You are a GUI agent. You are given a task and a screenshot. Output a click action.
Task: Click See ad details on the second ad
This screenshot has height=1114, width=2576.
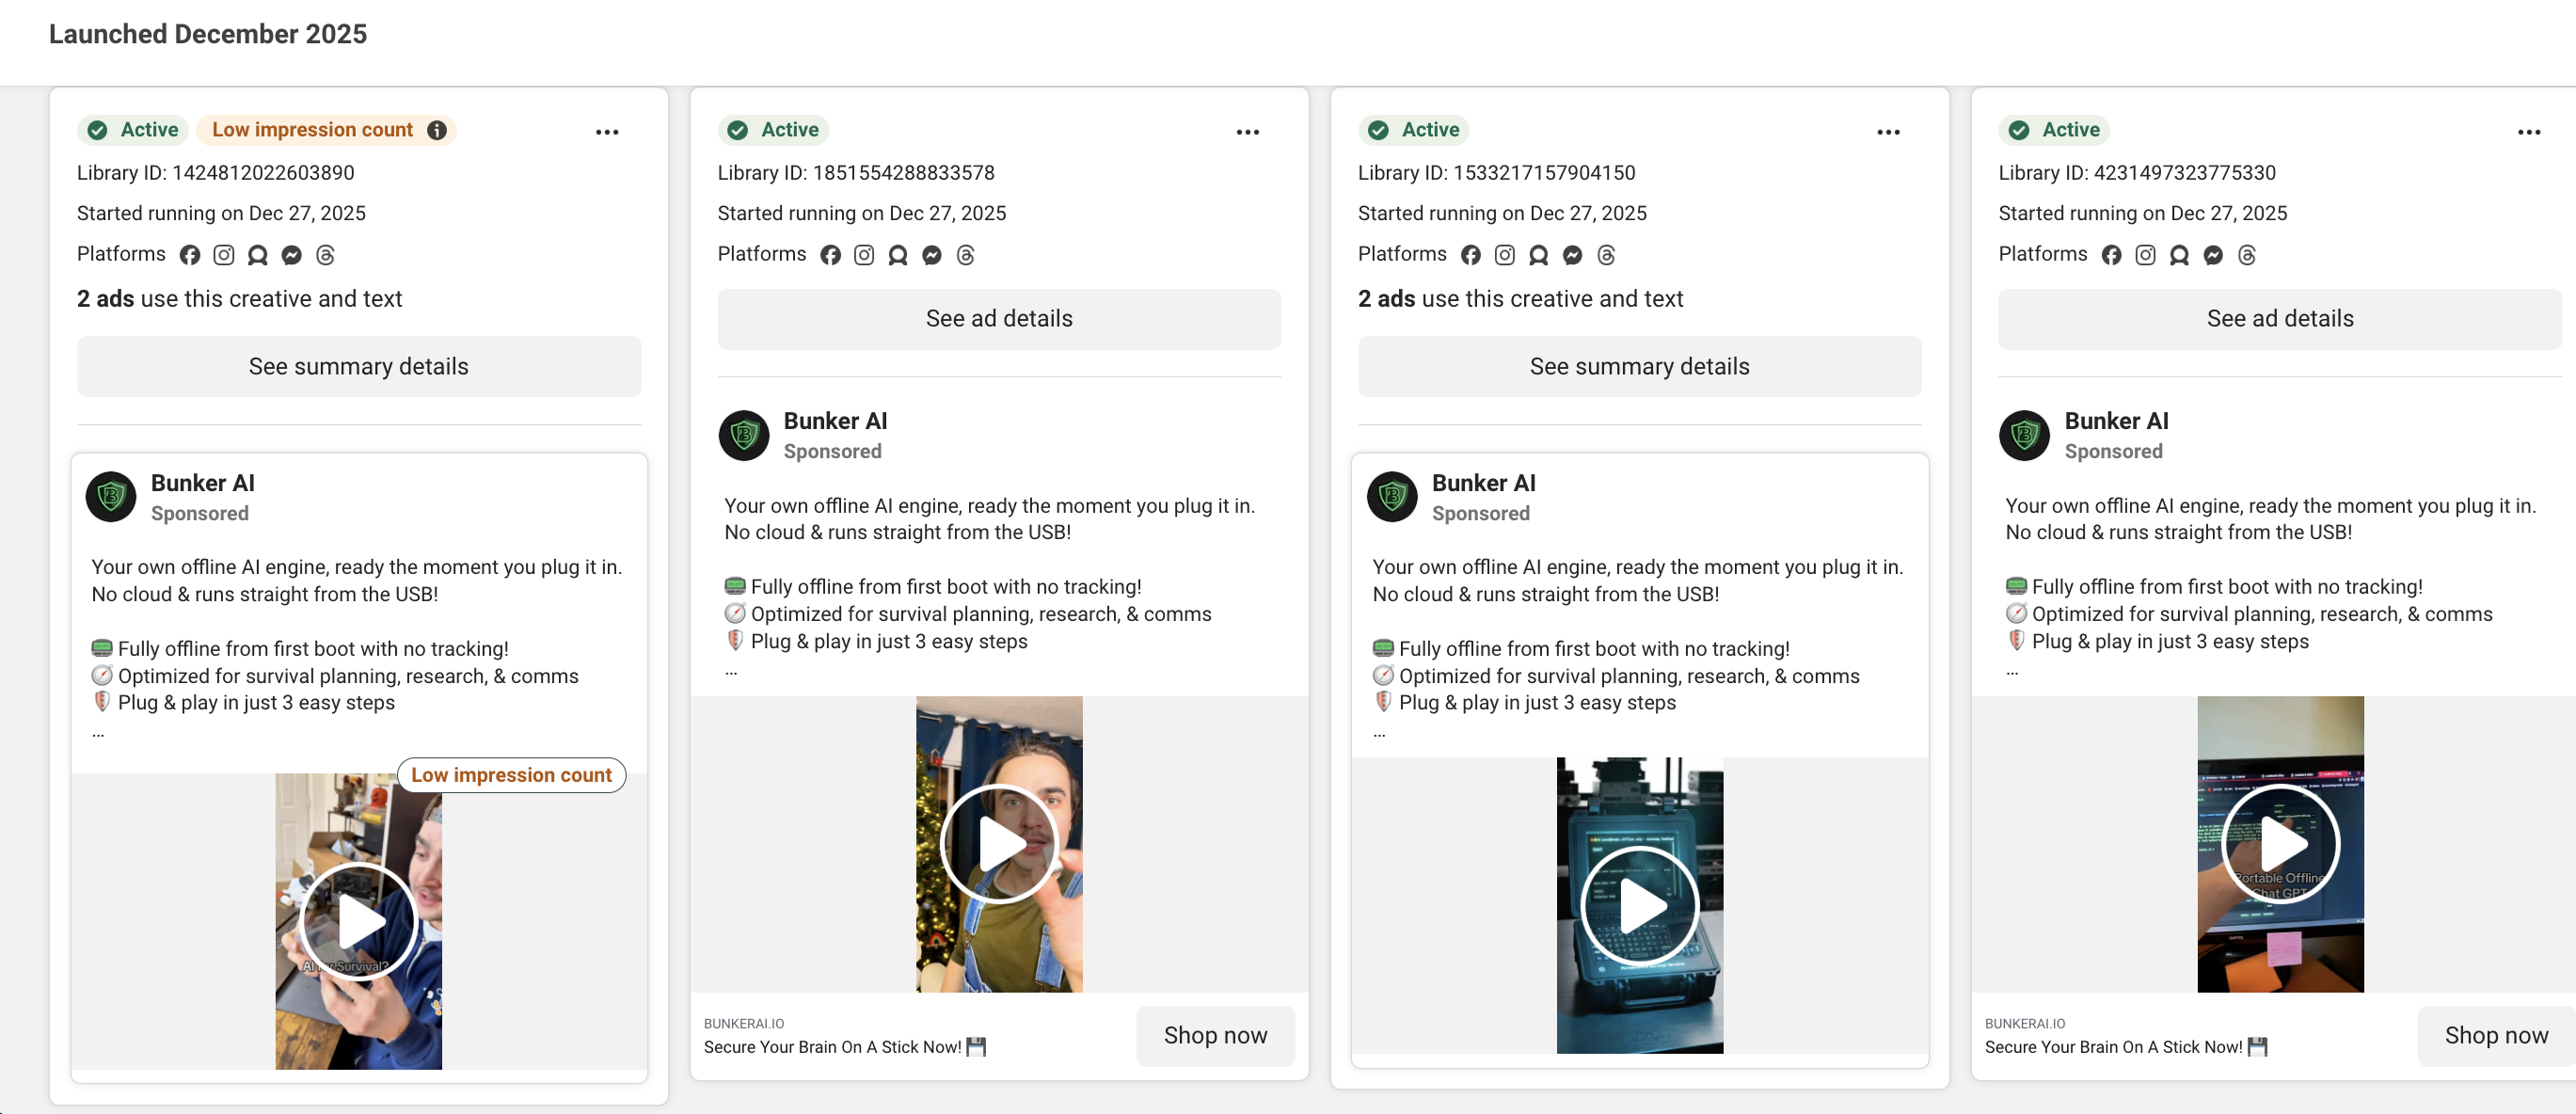coord(999,318)
